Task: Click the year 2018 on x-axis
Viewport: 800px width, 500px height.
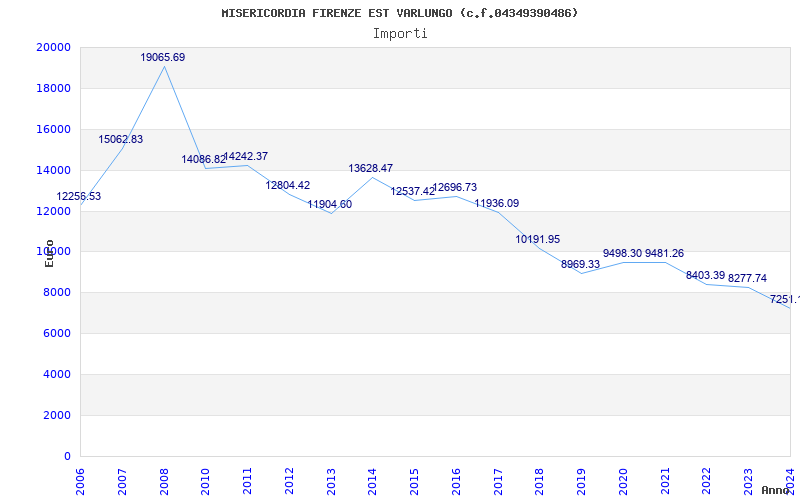Action: coord(540,482)
